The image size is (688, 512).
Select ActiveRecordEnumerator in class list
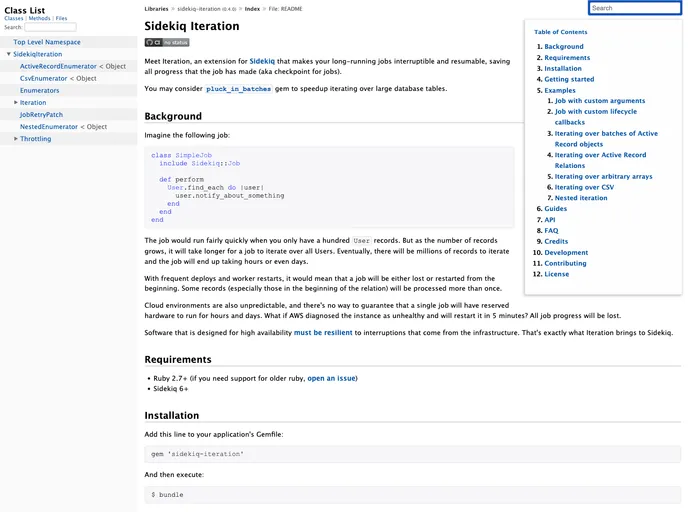tap(58, 66)
